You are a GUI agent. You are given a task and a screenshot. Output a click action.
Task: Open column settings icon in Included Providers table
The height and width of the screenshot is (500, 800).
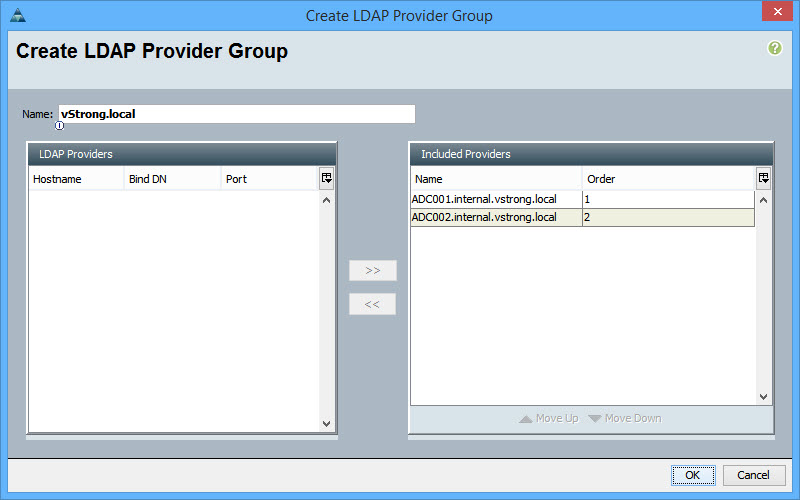click(763, 178)
